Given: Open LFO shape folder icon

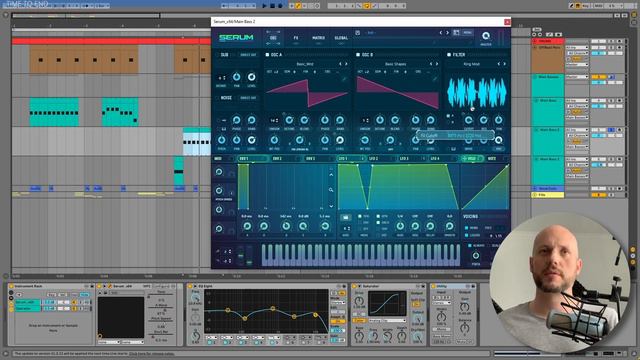Looking at the screenshot, I should (345, 218).
